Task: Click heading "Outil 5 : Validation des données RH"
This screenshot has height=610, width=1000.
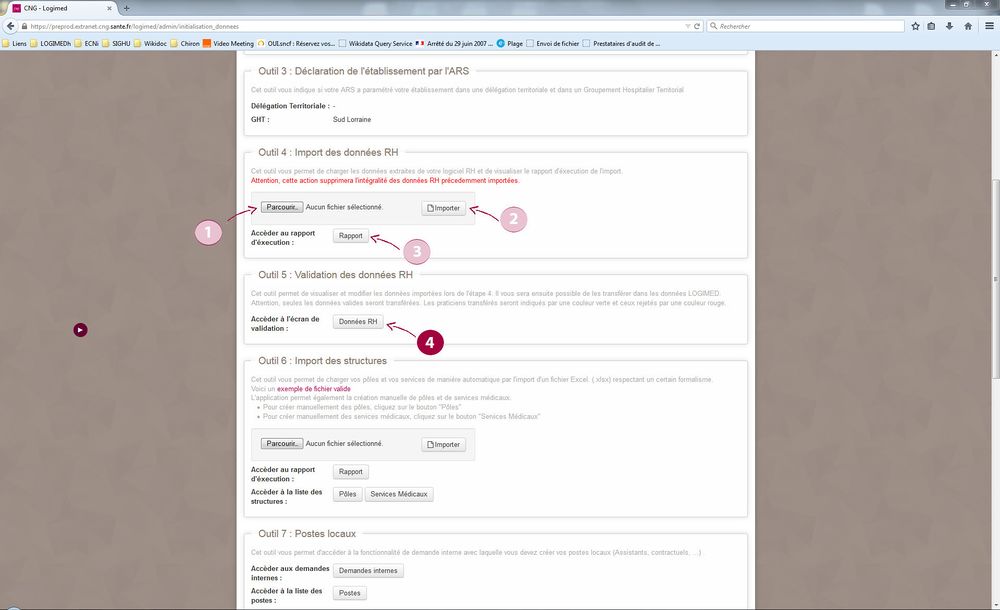Action: click(335, 275)
